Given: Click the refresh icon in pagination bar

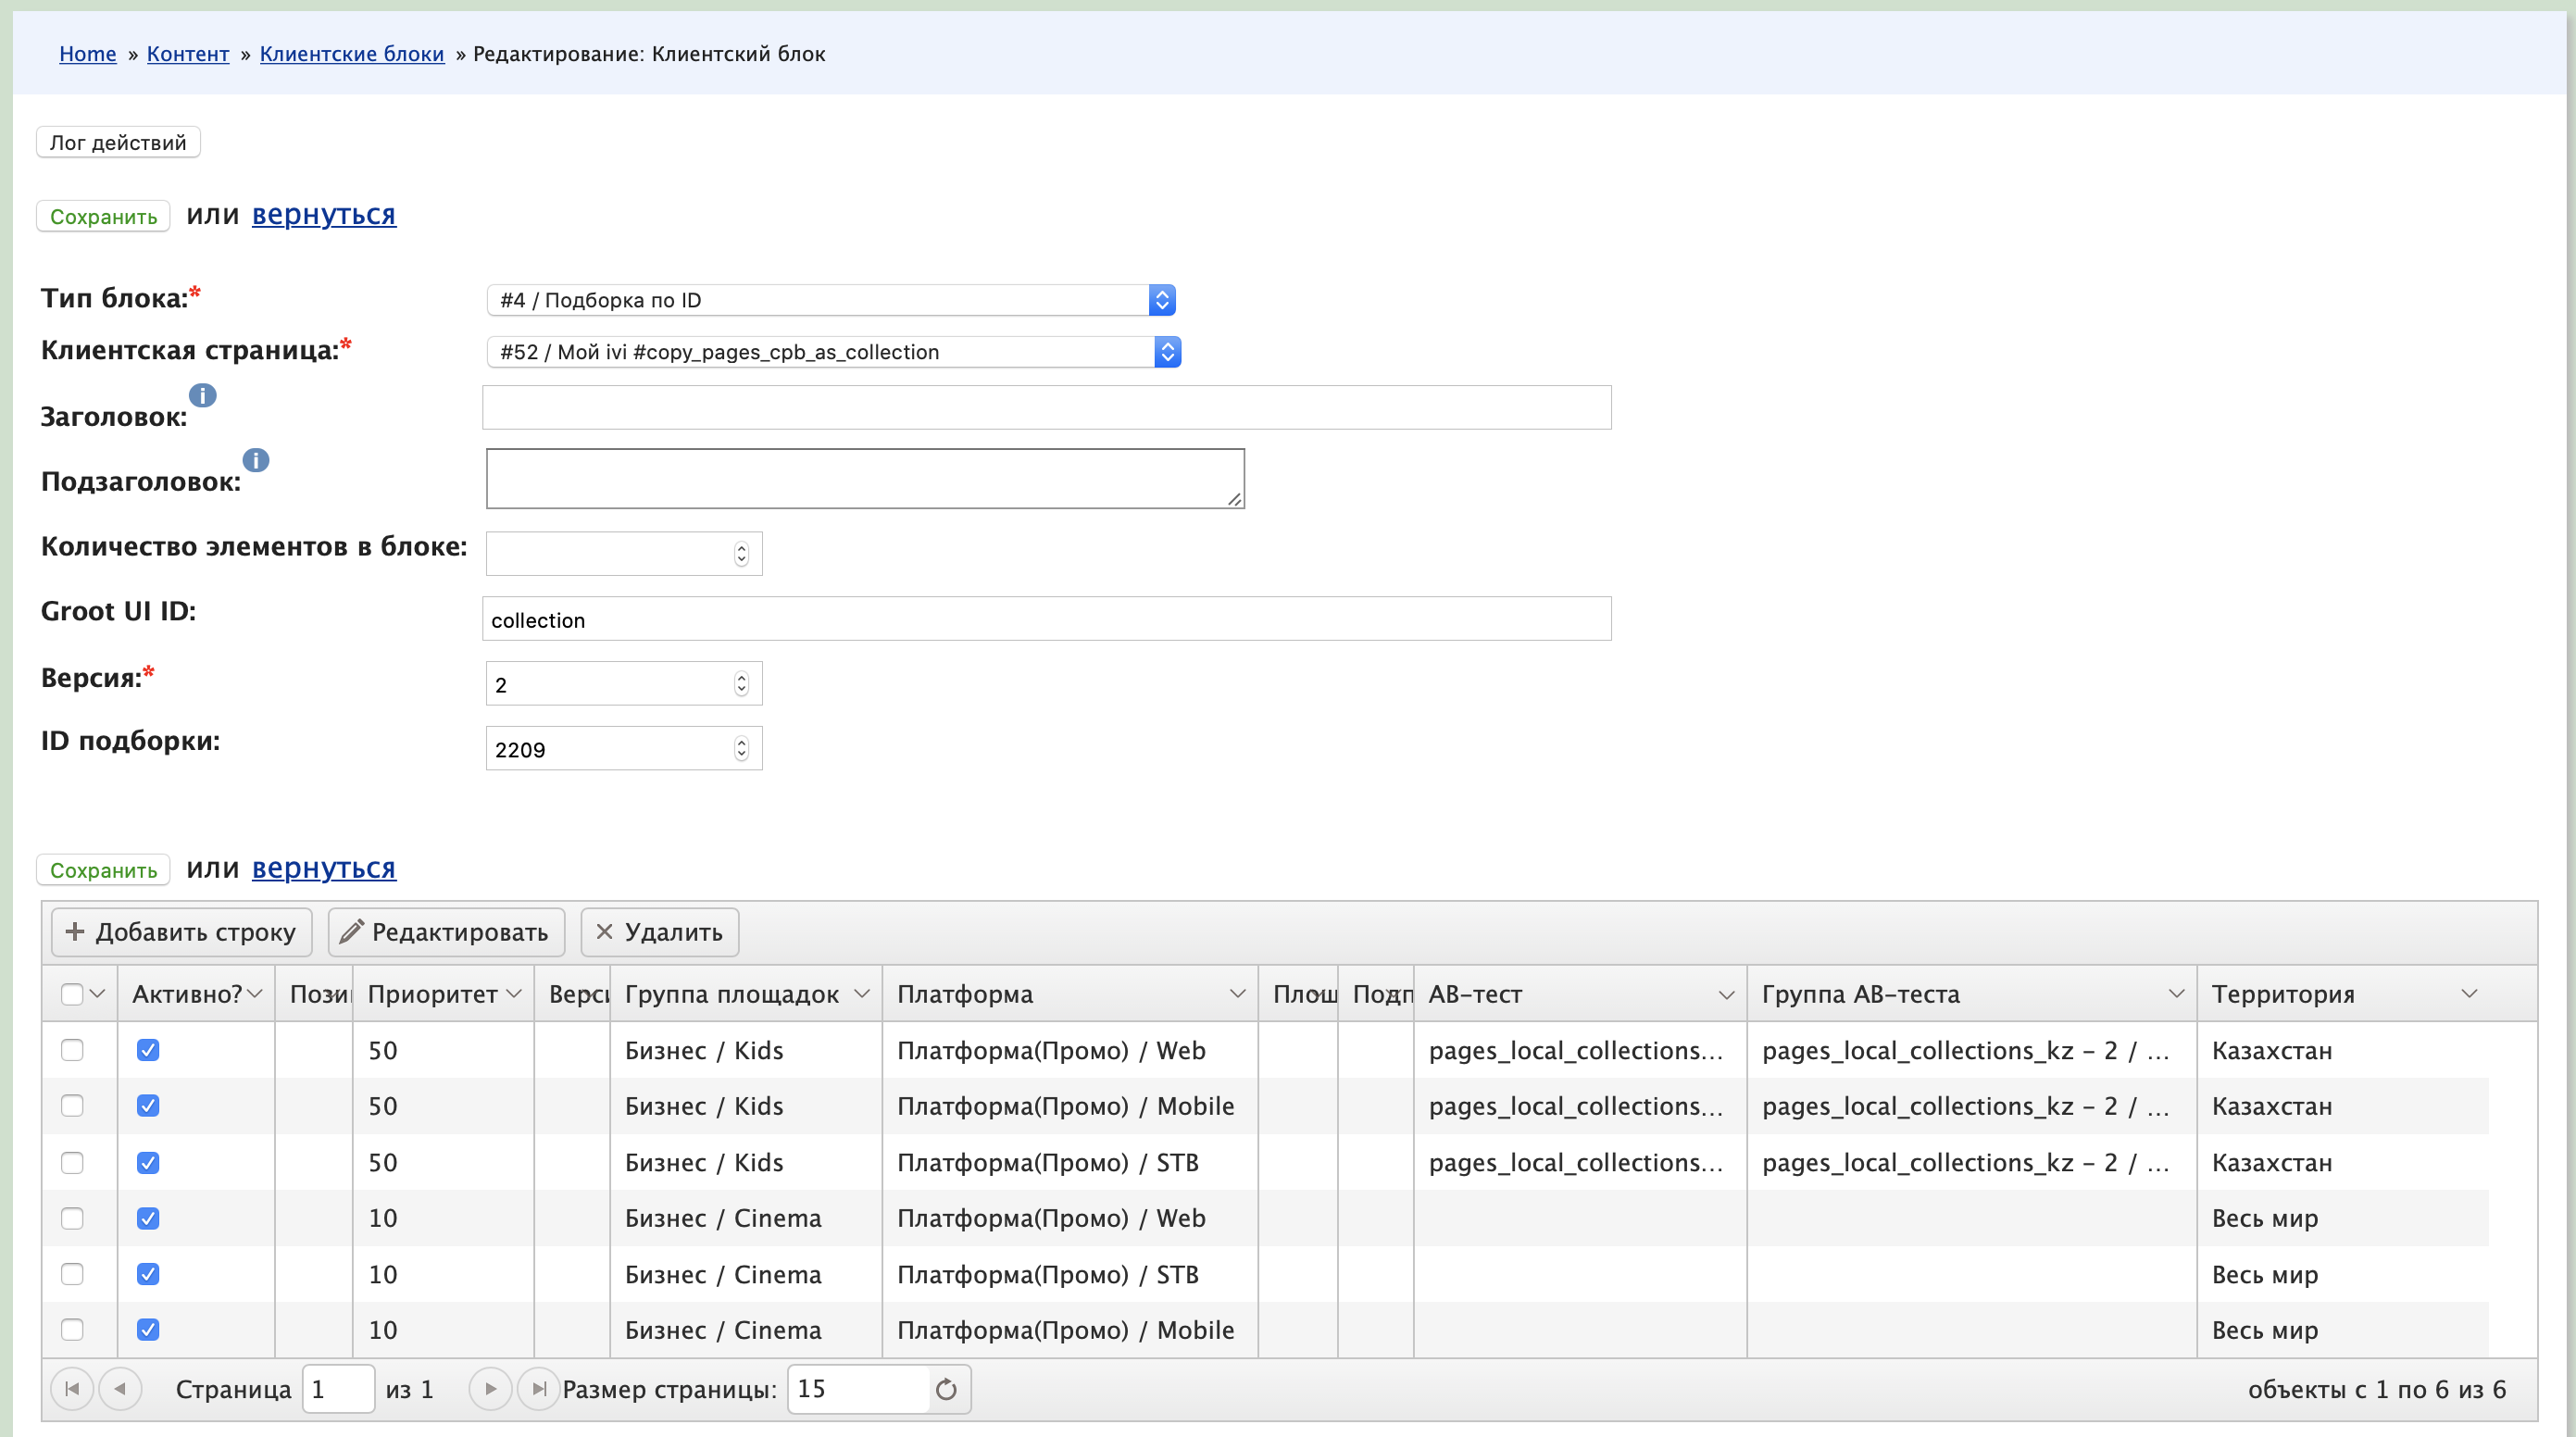Looking at the screenshot, I should coord(946,1389).
